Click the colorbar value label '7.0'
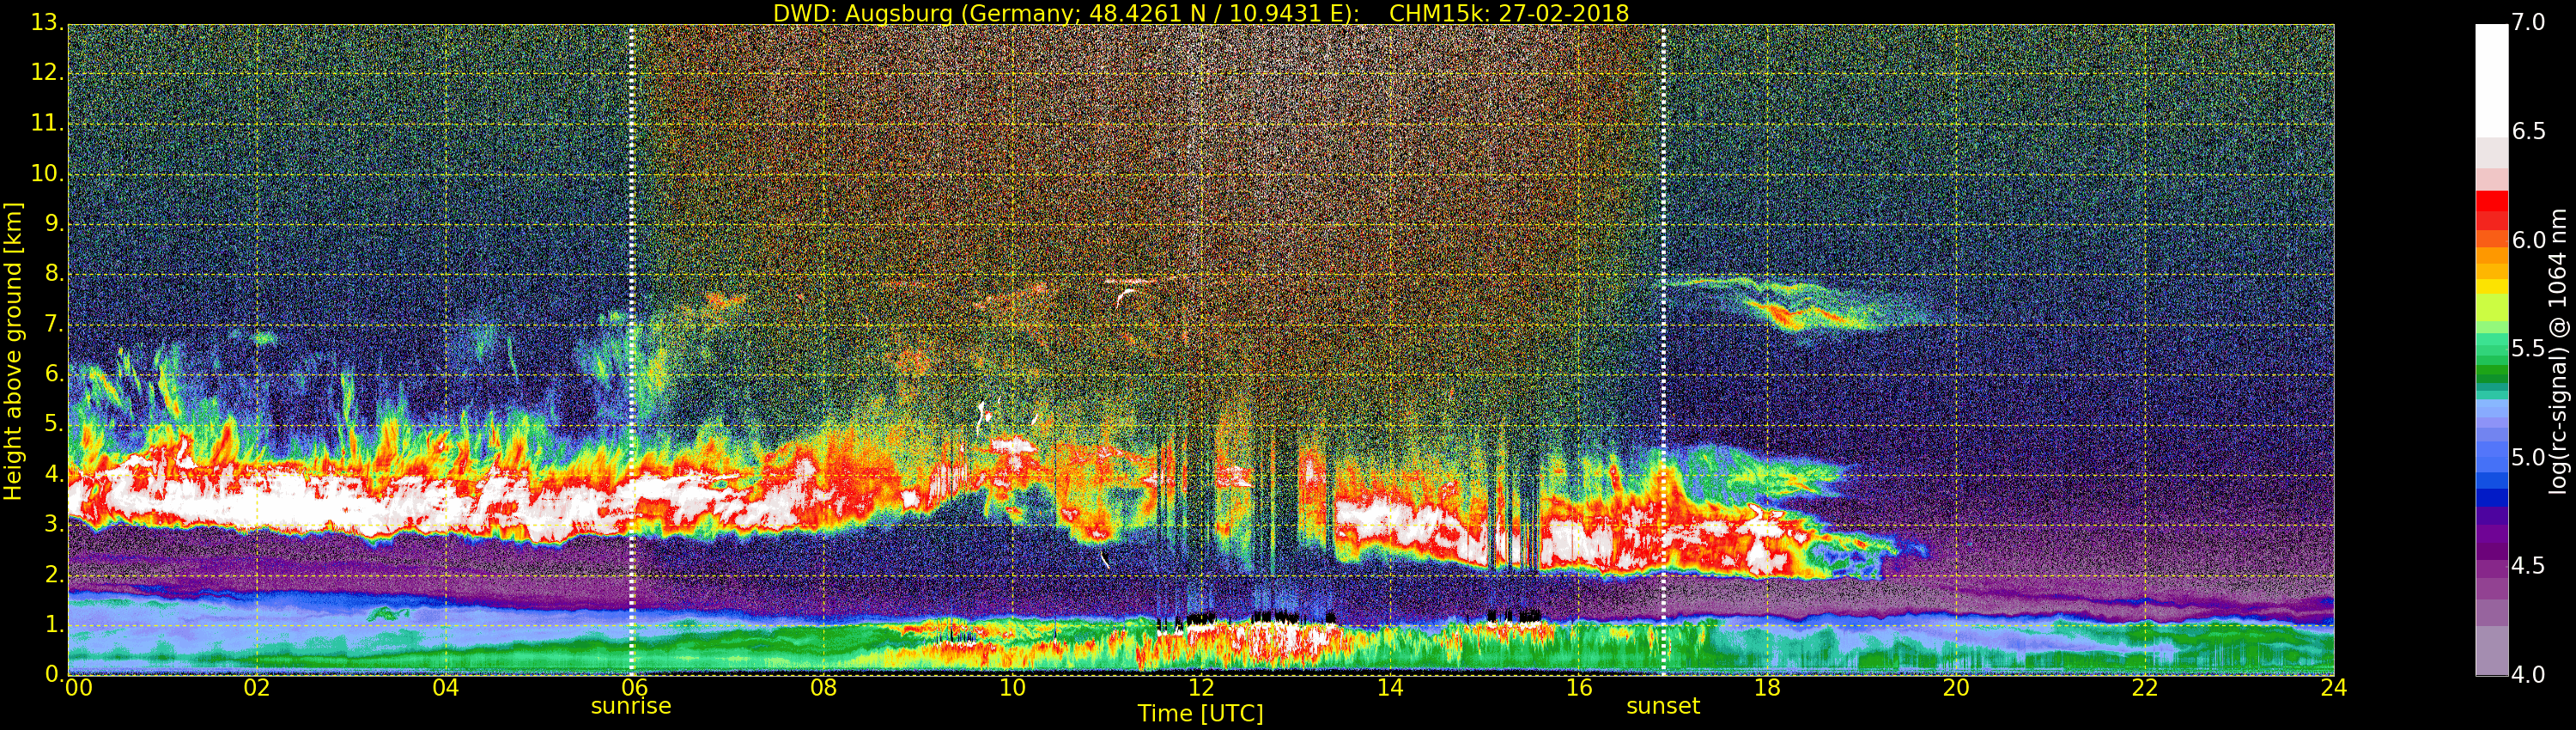The width and height of the screenshot is (2576, 730). pyautogui.click(x=2528, y=23)
